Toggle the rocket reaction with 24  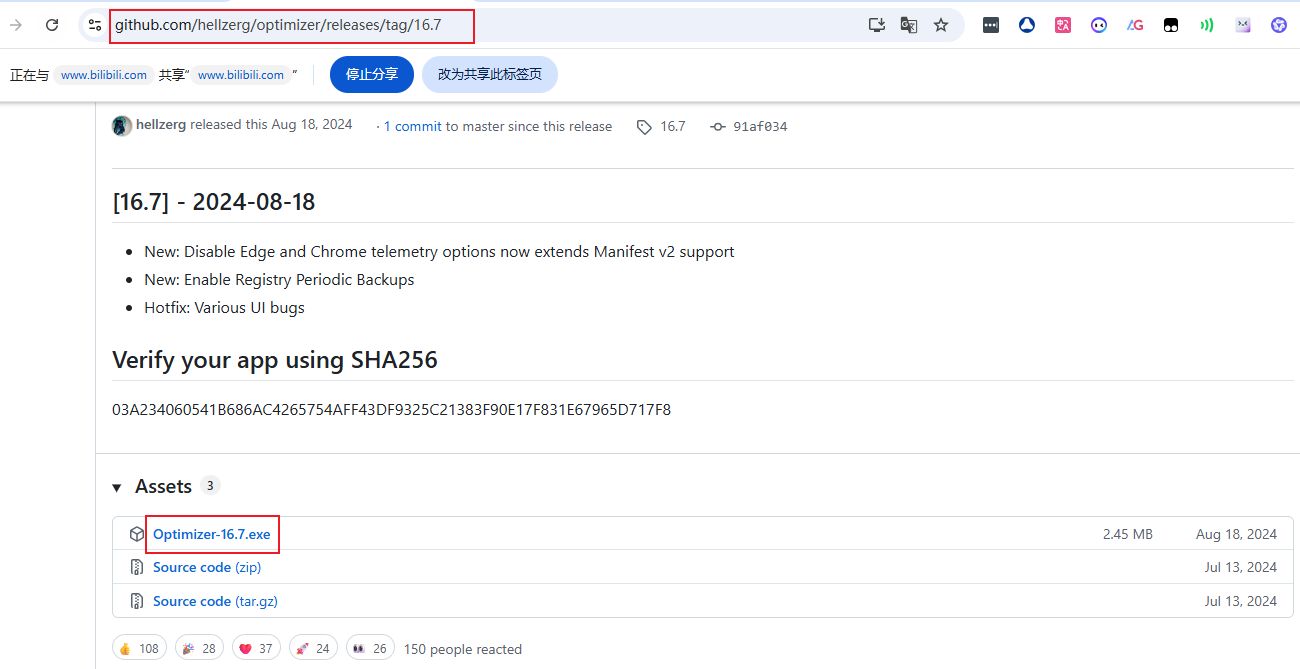coord(310,648)
